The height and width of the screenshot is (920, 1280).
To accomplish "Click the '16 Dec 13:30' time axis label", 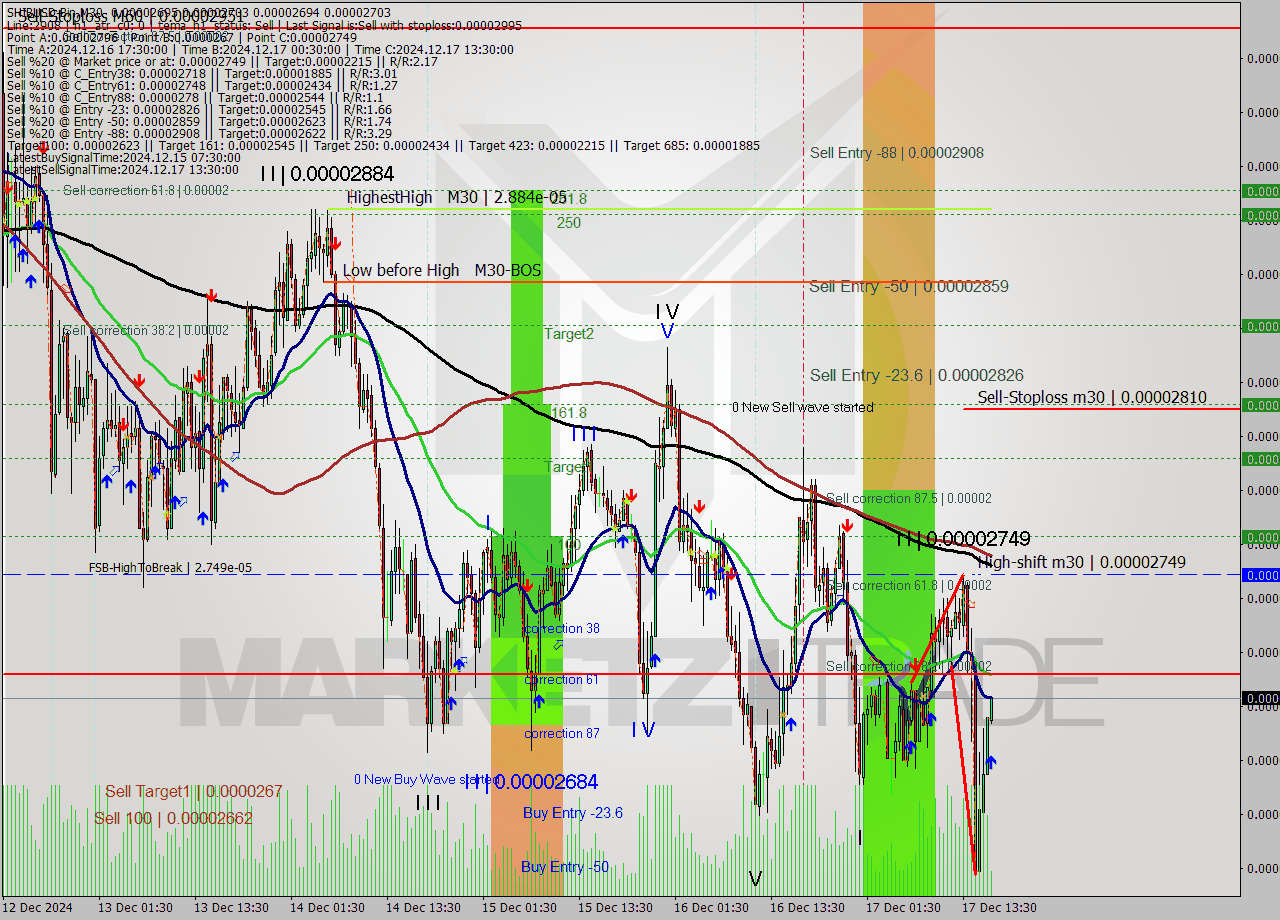I will pos(807,907).
